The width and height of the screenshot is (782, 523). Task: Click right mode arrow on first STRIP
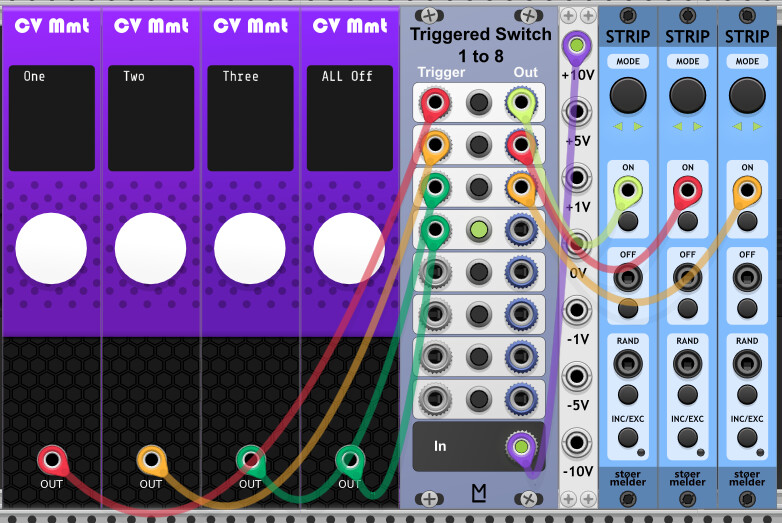638,127
